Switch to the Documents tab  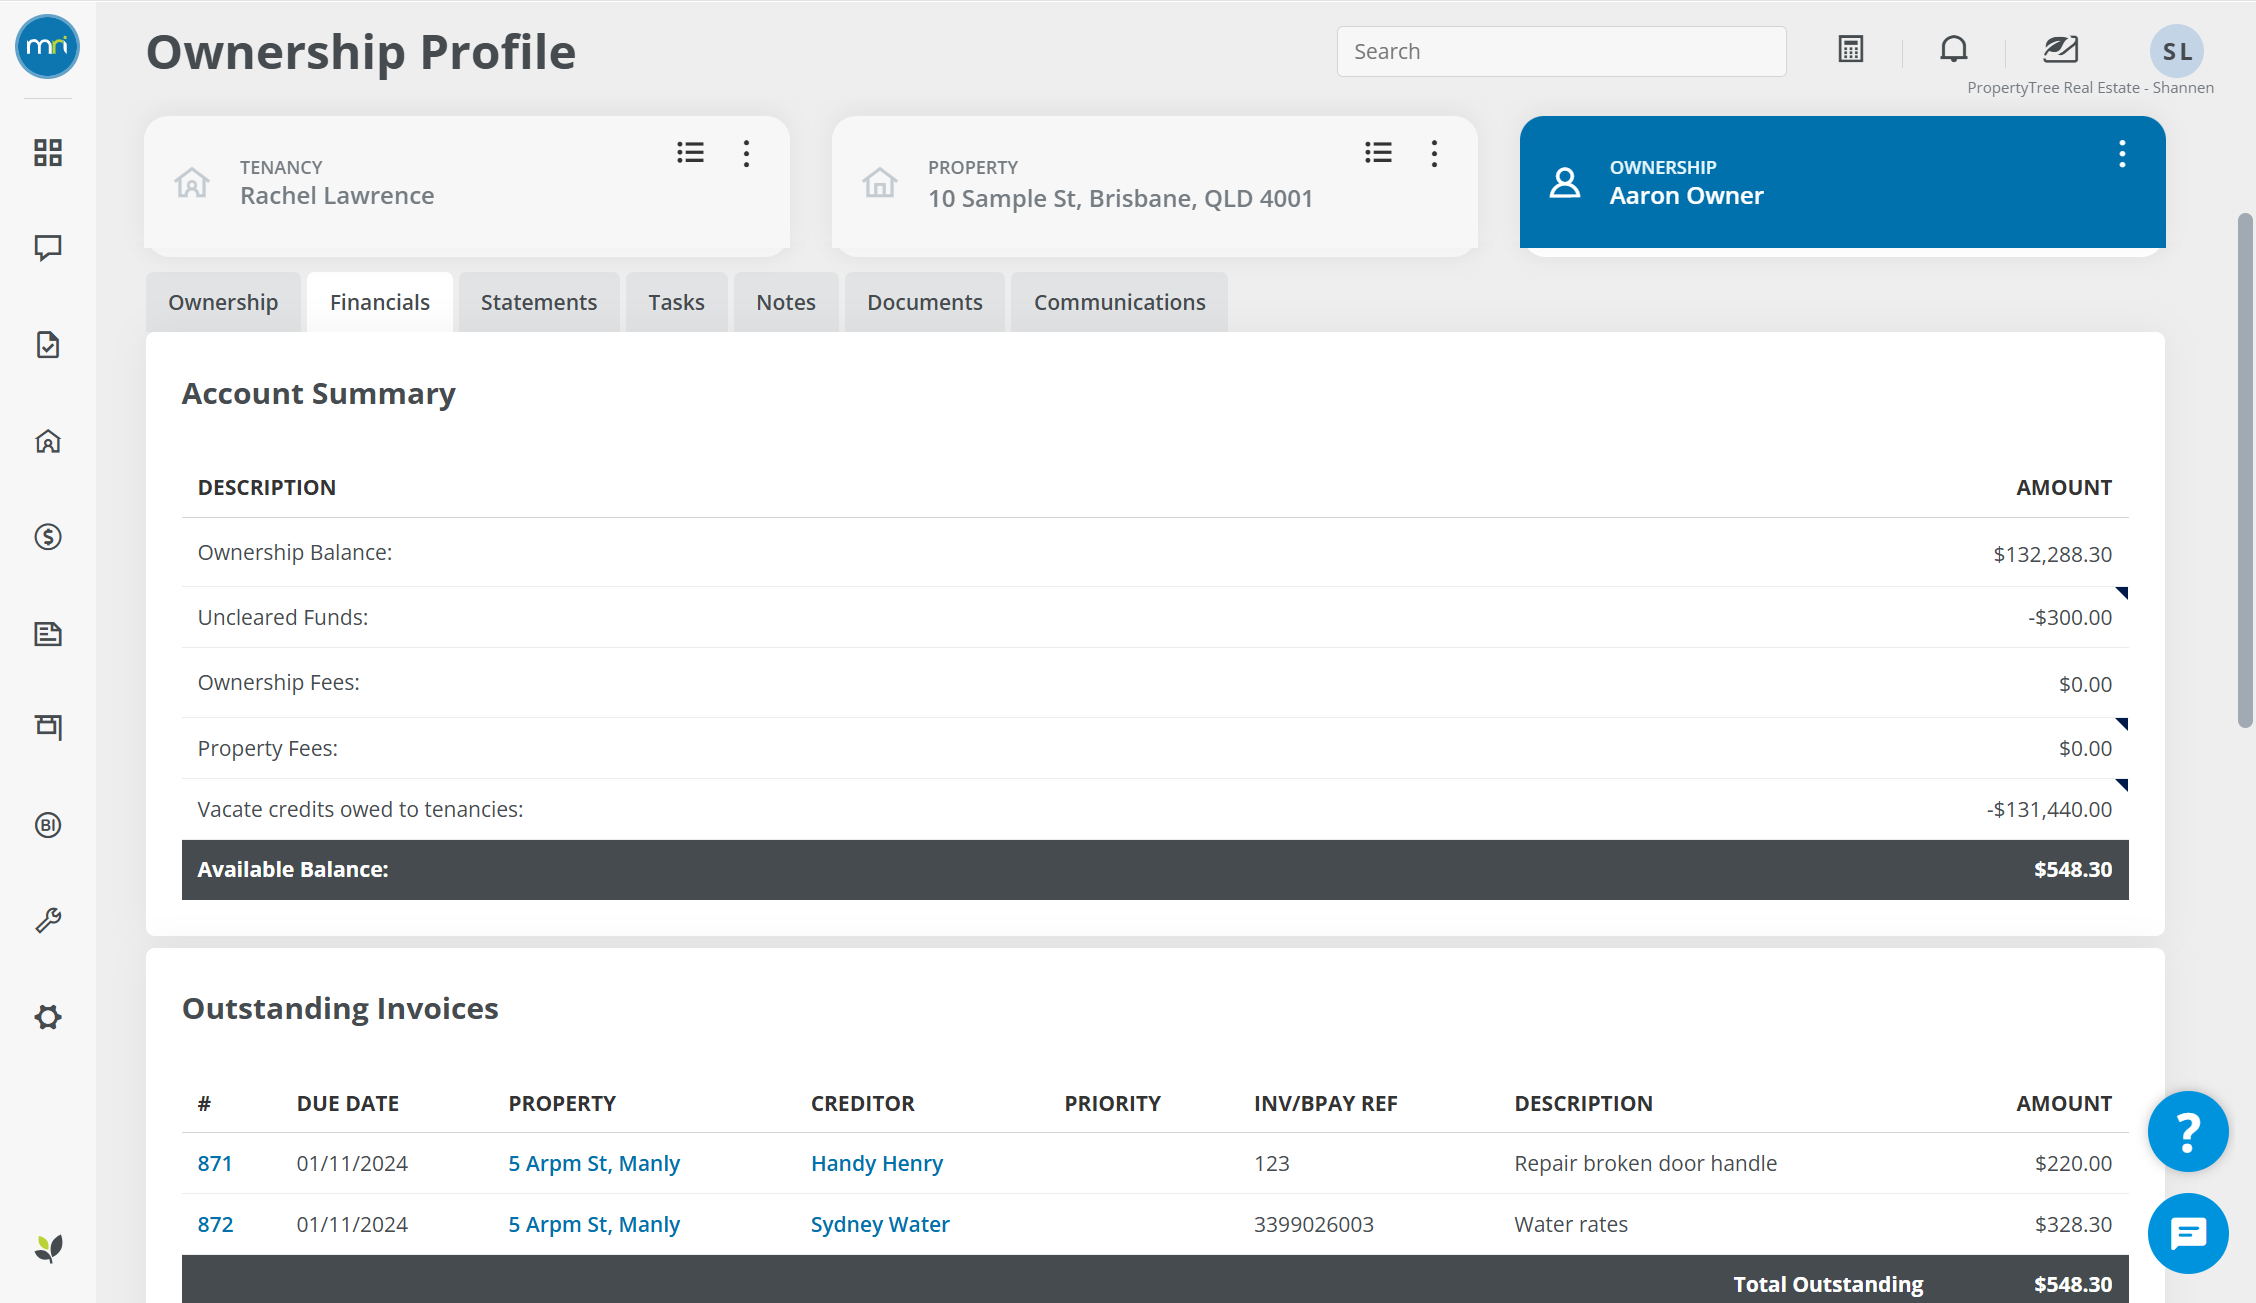pyautogui.click(x=925, y=302)
